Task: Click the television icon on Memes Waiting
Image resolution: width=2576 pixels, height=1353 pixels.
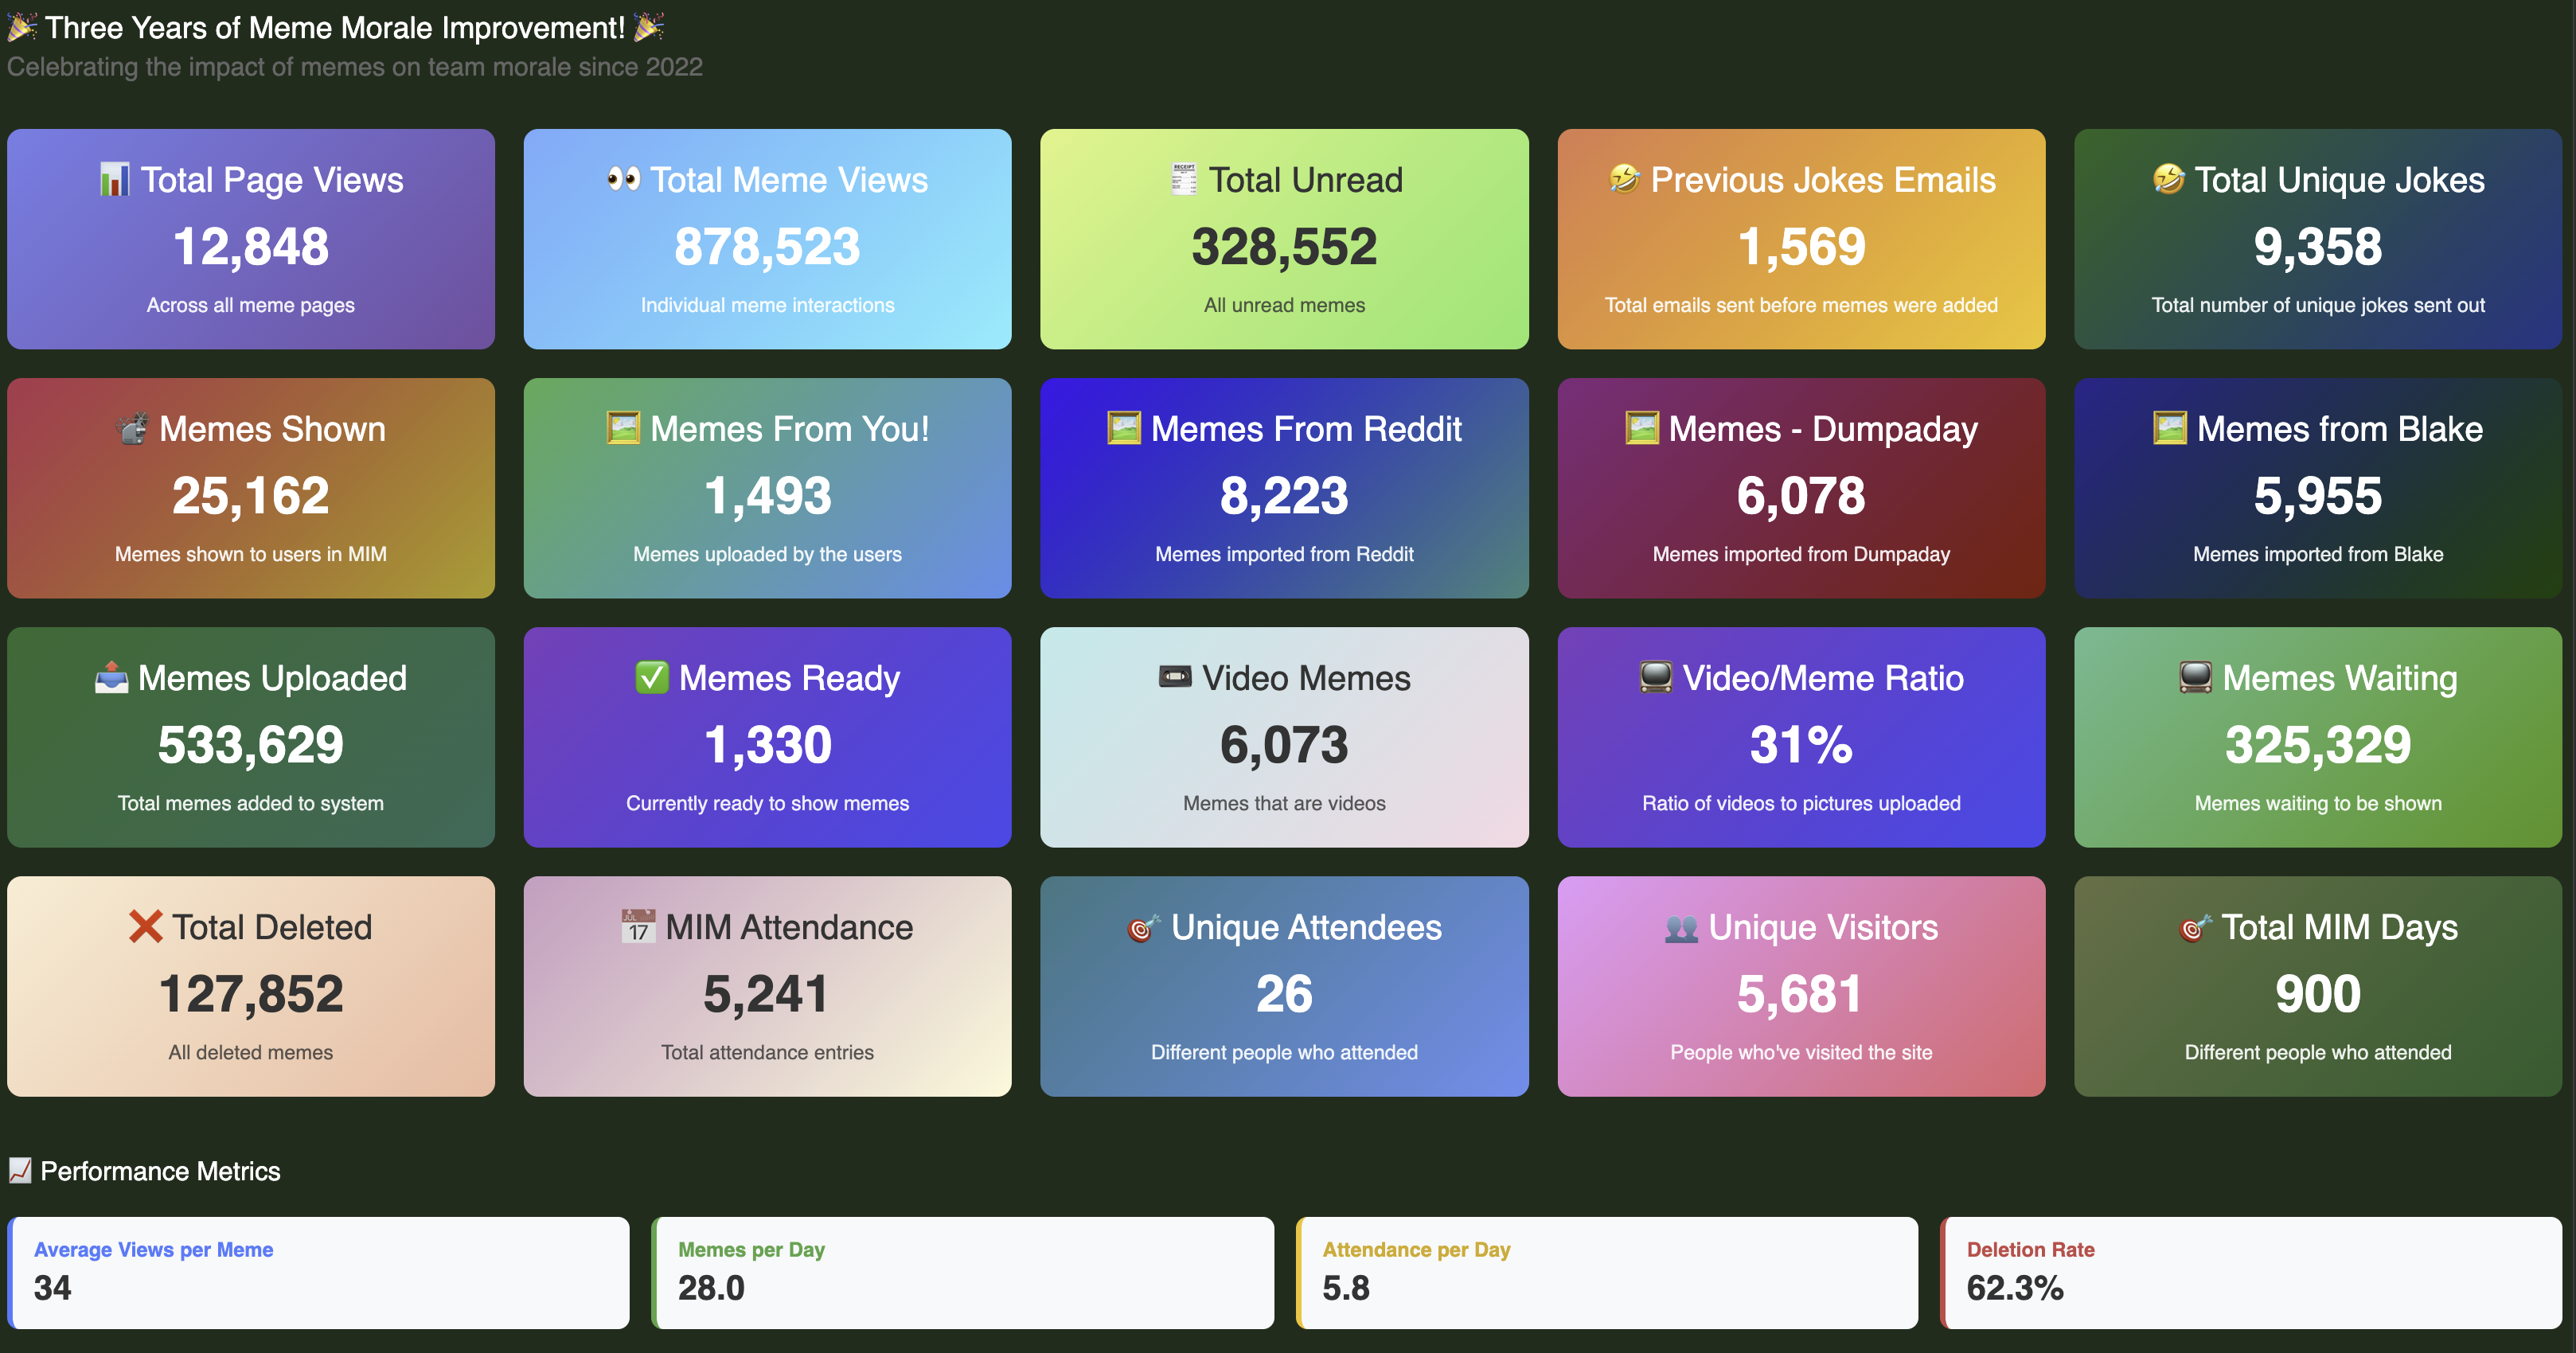Action: [2195, 678]
